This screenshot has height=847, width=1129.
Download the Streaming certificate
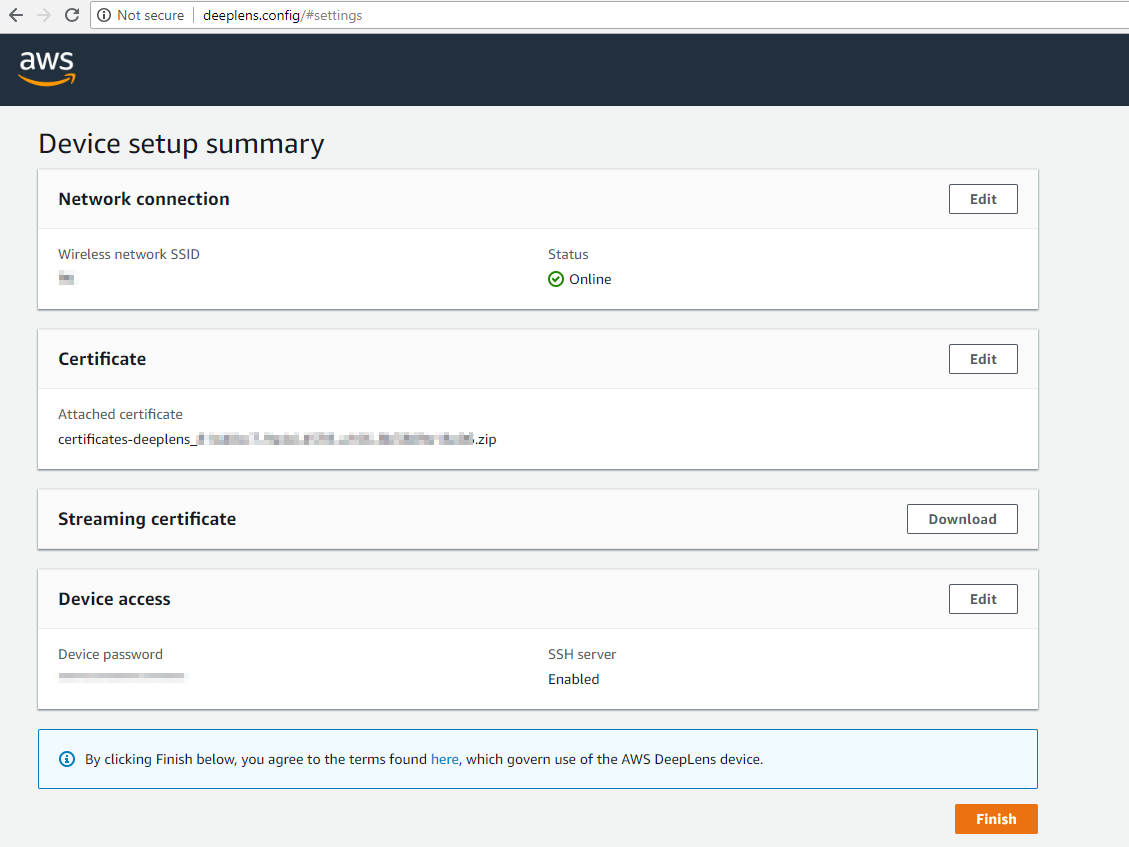(x=961, y=519)
